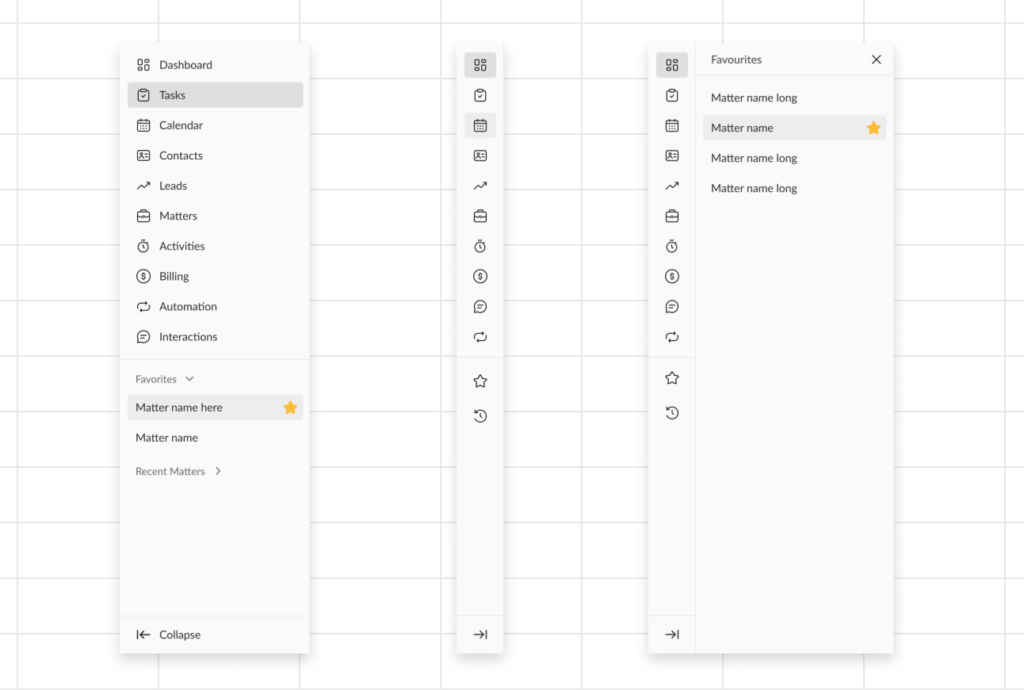Open Automation in the labeled sidebar

click(x=188, y=307)
